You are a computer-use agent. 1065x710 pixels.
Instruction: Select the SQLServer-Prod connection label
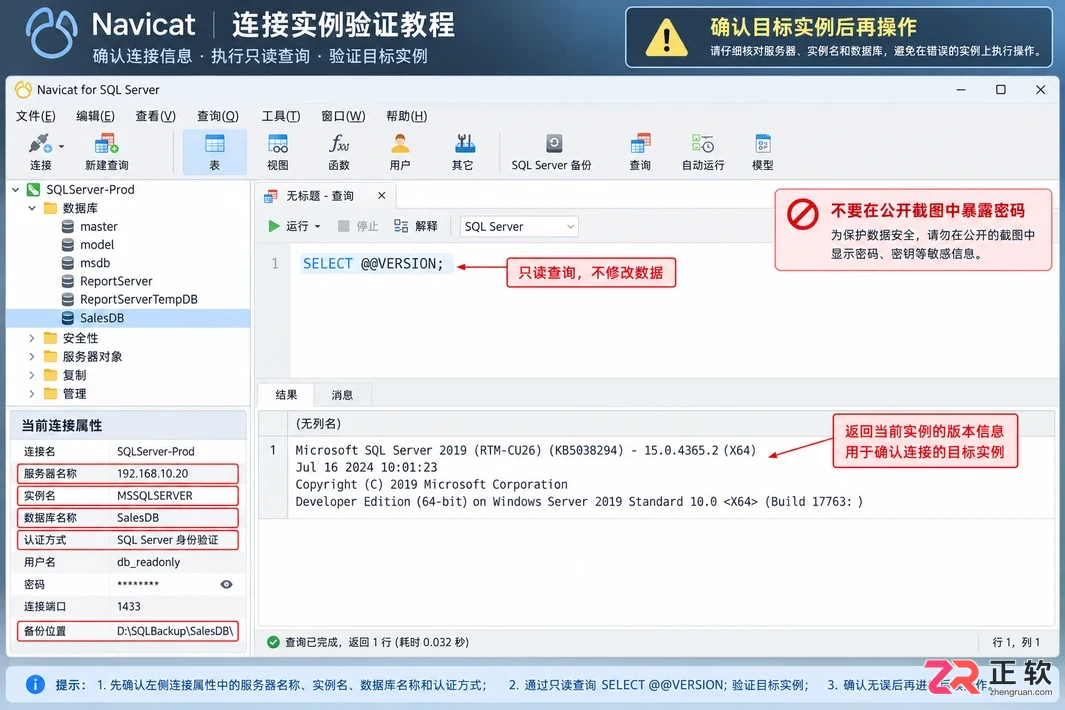[90, 190]
